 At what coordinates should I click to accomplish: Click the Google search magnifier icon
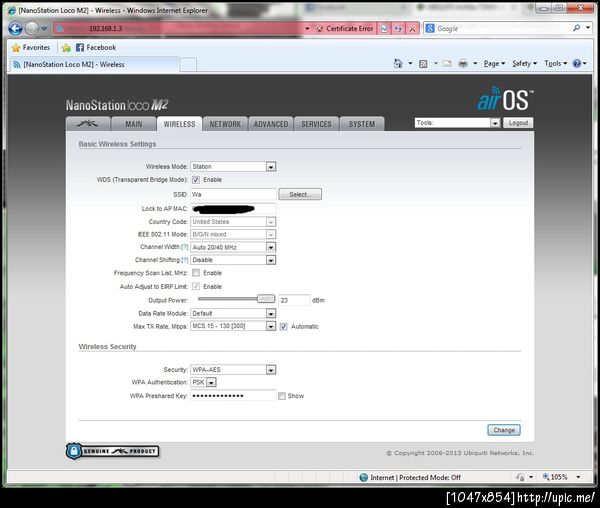pos(577,28)
